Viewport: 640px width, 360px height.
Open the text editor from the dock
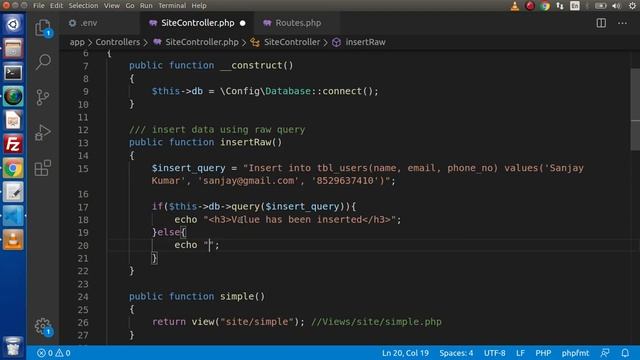pyautogui.click(x=13, y=192)
